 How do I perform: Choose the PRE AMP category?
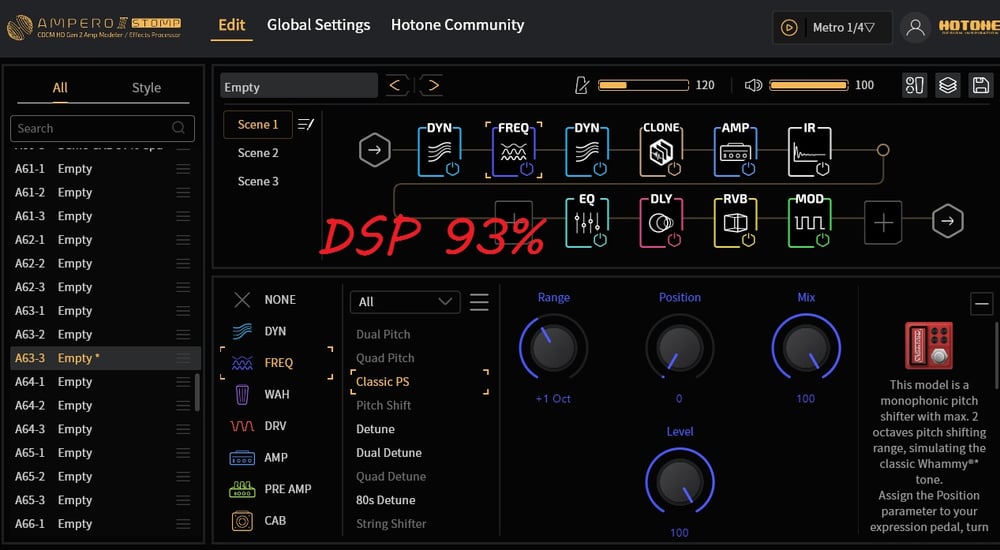coord(270,489)
